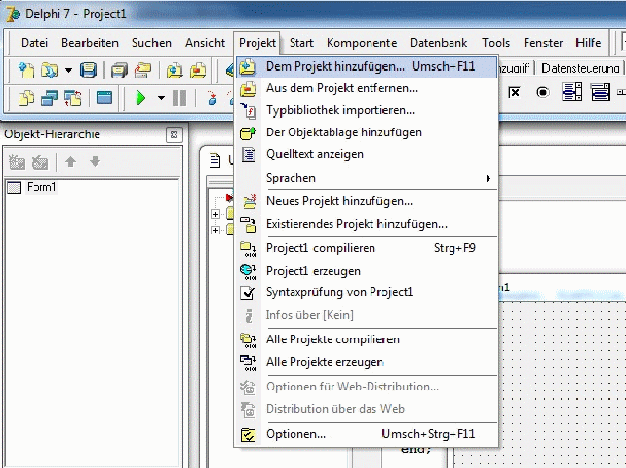626x468 pixels.
Task: Select the CheckBox component in the palette
Action: pos(516,93)
